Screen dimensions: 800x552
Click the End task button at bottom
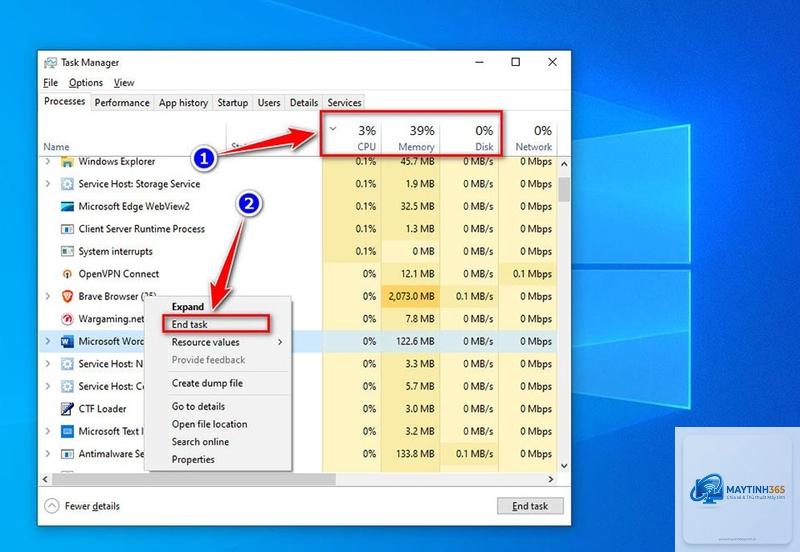(x=530, y=506)
